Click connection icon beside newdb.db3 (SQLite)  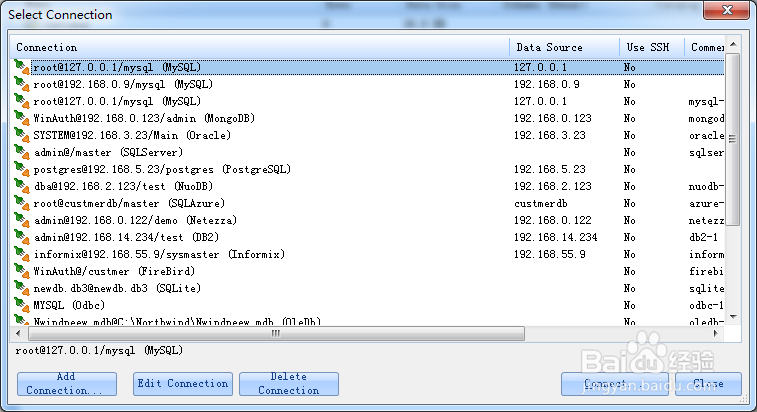click(22, 288)
